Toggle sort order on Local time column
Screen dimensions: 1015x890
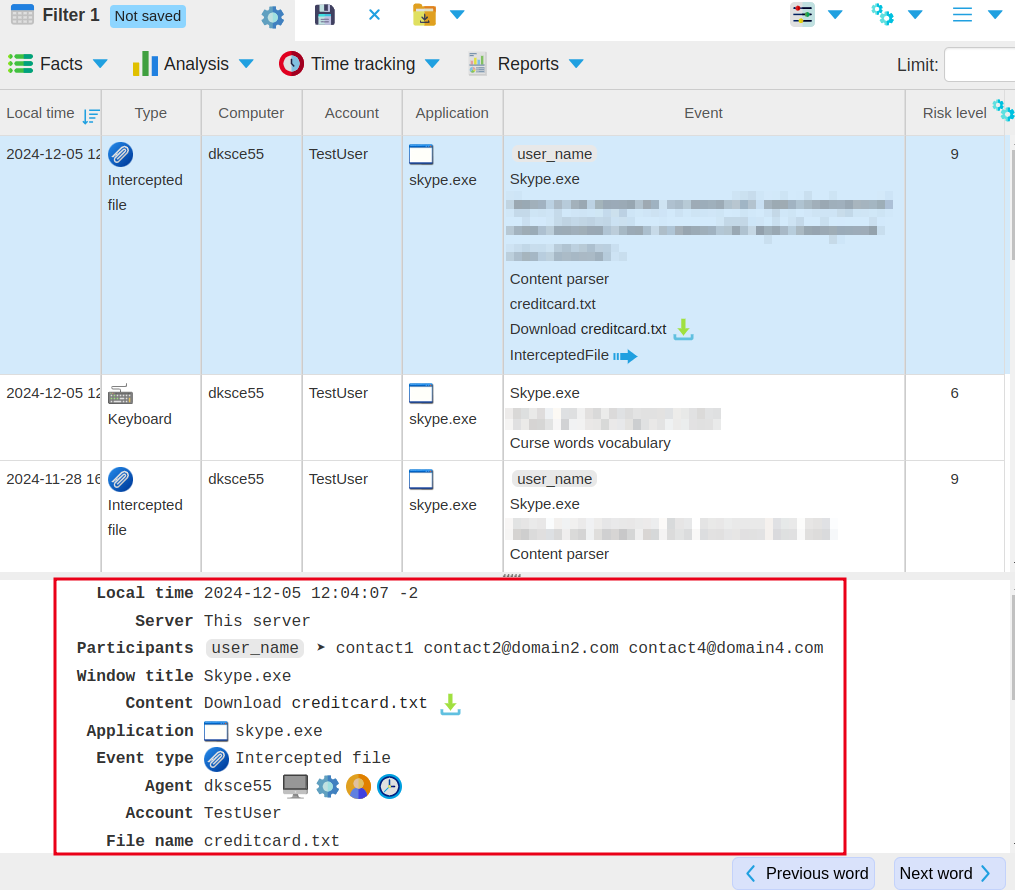[x=91, y=115]
